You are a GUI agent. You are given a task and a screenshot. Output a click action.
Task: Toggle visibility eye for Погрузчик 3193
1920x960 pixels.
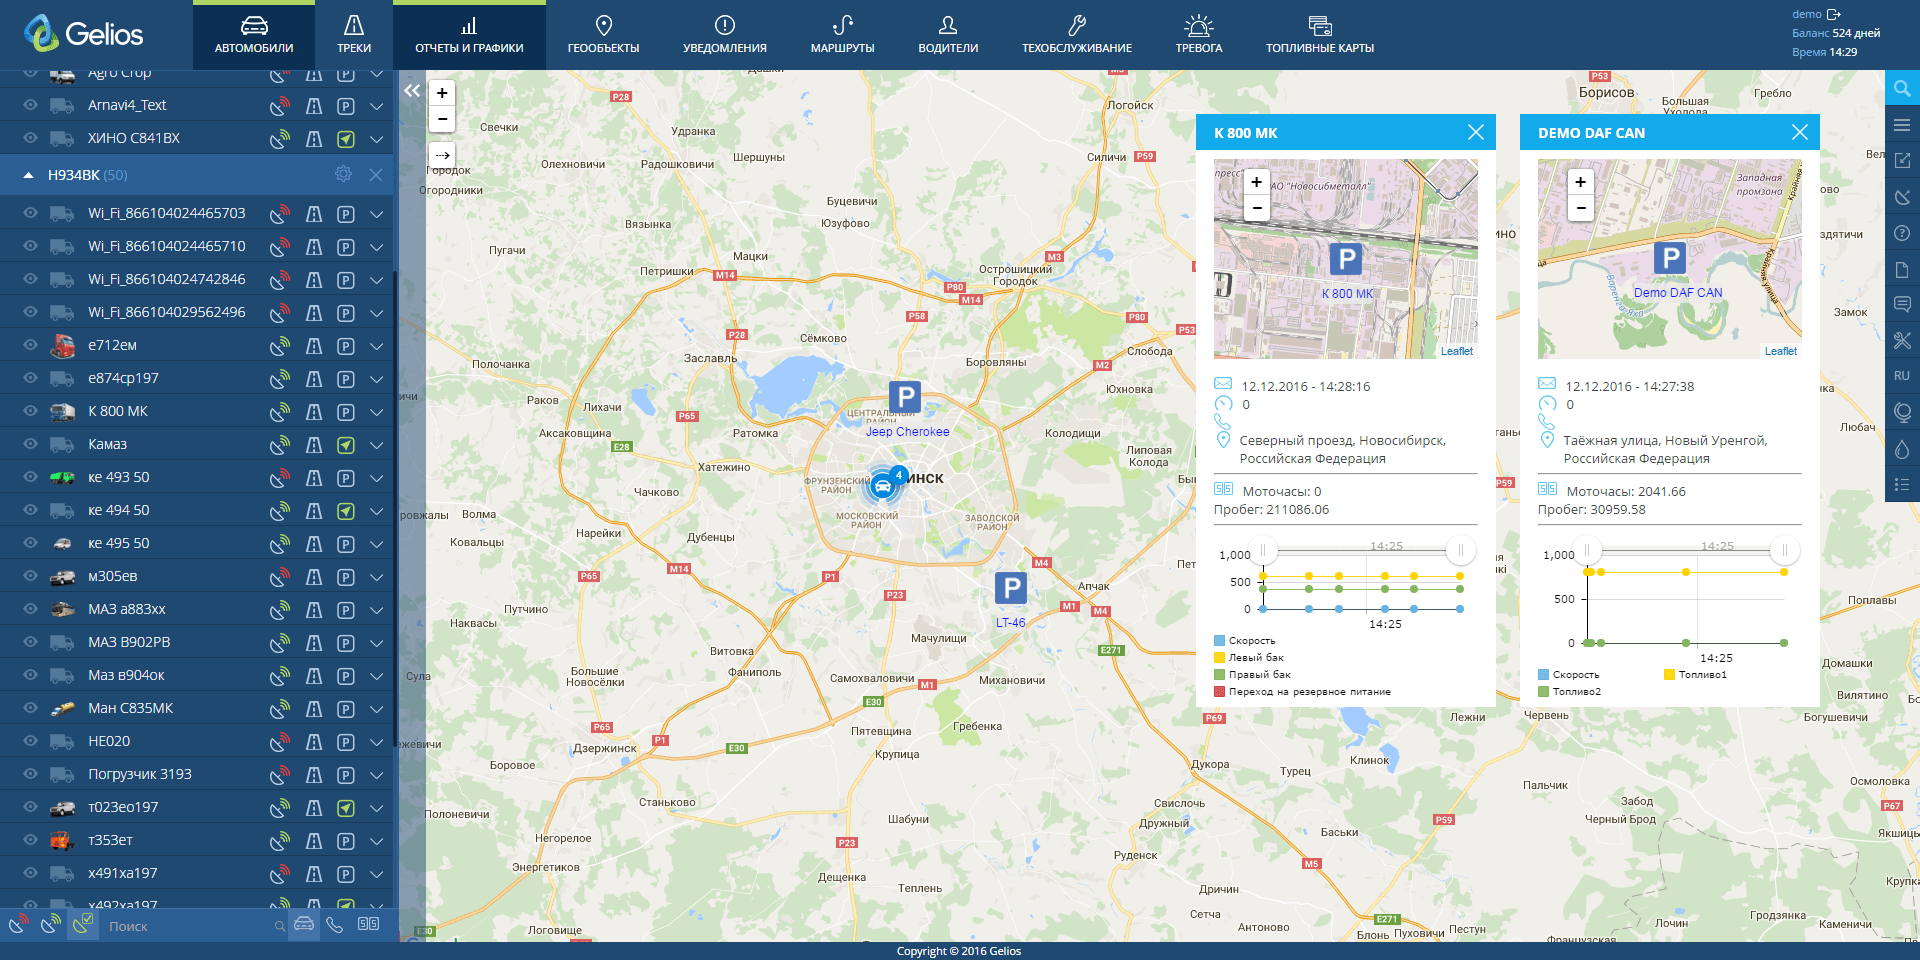[x=30, y=774]
